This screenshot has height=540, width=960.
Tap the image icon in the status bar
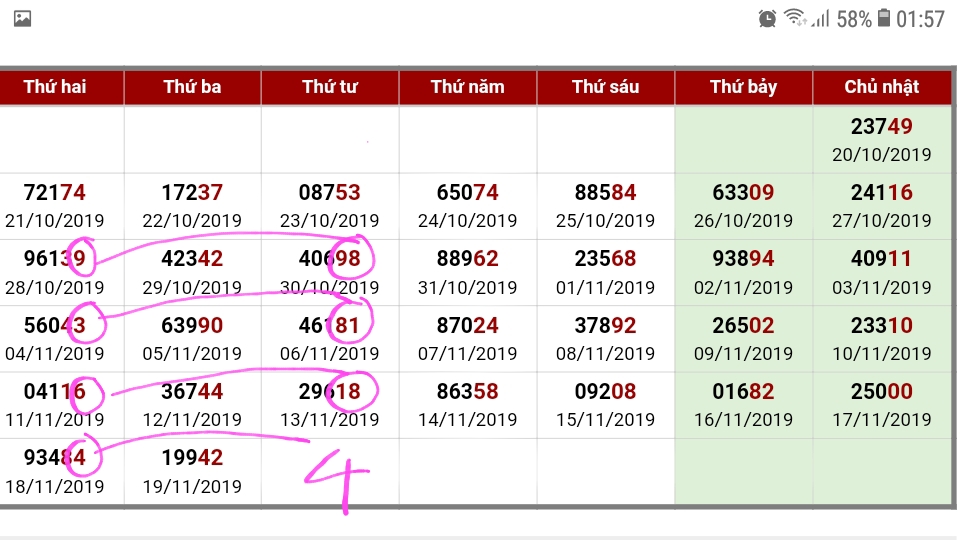(22, 18)
